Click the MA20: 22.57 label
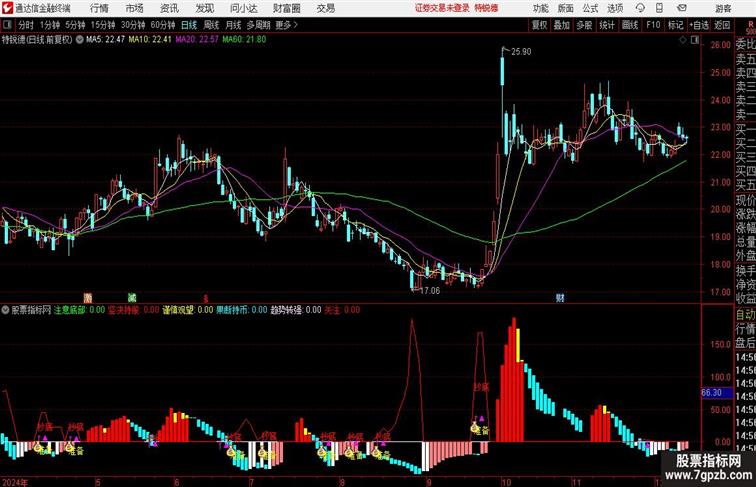This screenshot has width=756, height=487. (x=197, y=40)
